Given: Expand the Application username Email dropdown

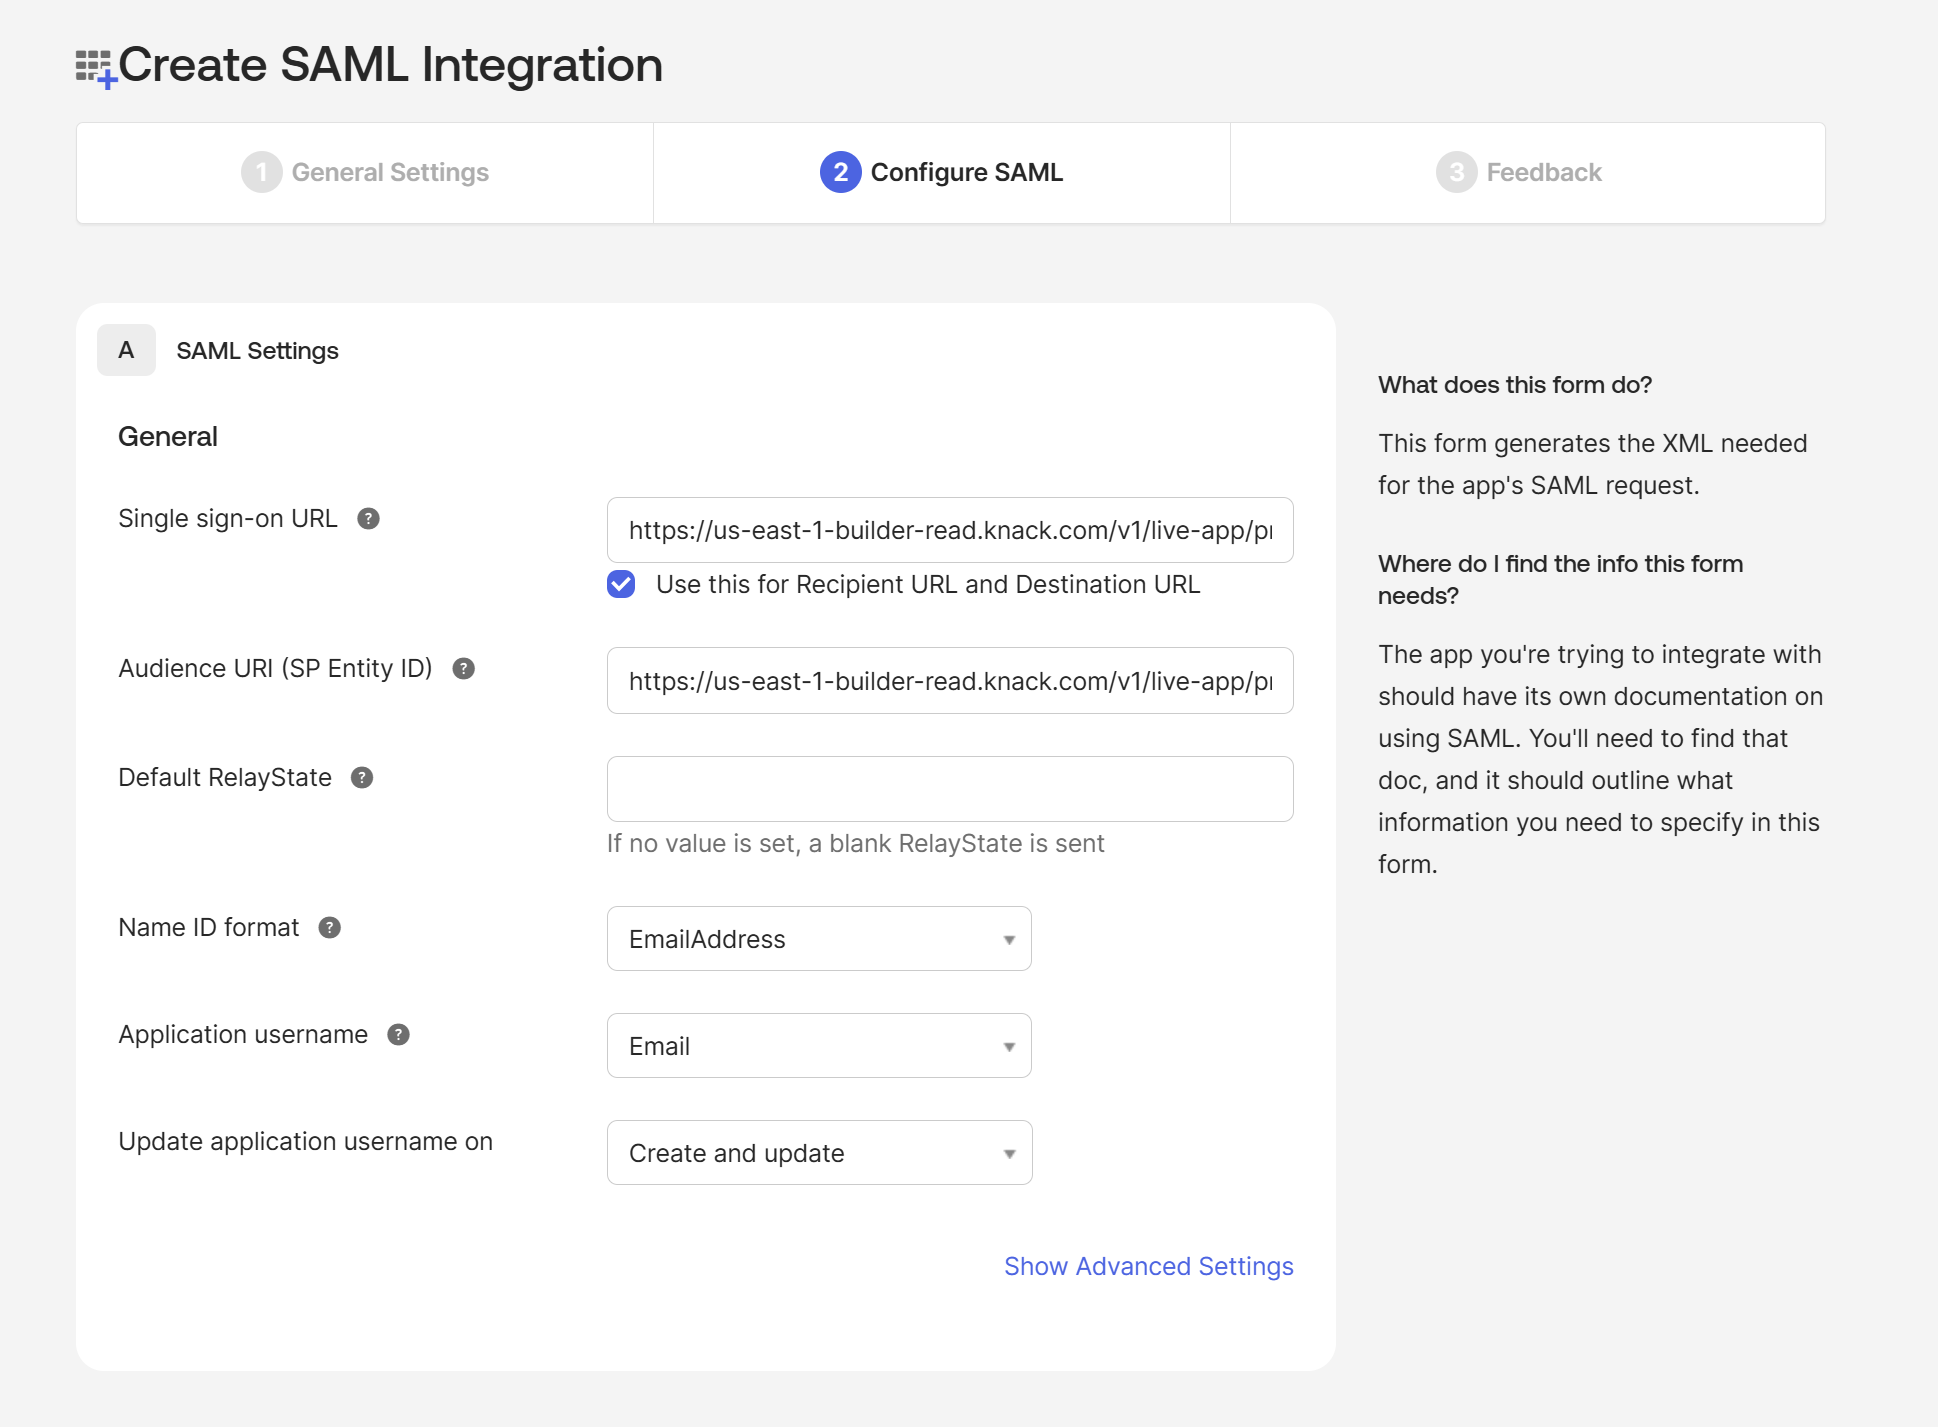Looking at the screenshot, I should pos(818,1046).
